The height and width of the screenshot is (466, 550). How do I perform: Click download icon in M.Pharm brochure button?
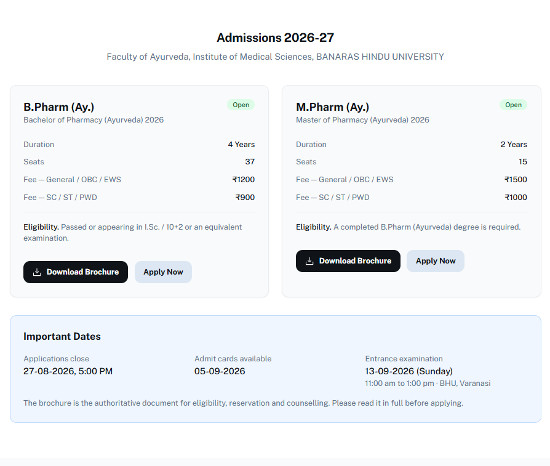309,261
